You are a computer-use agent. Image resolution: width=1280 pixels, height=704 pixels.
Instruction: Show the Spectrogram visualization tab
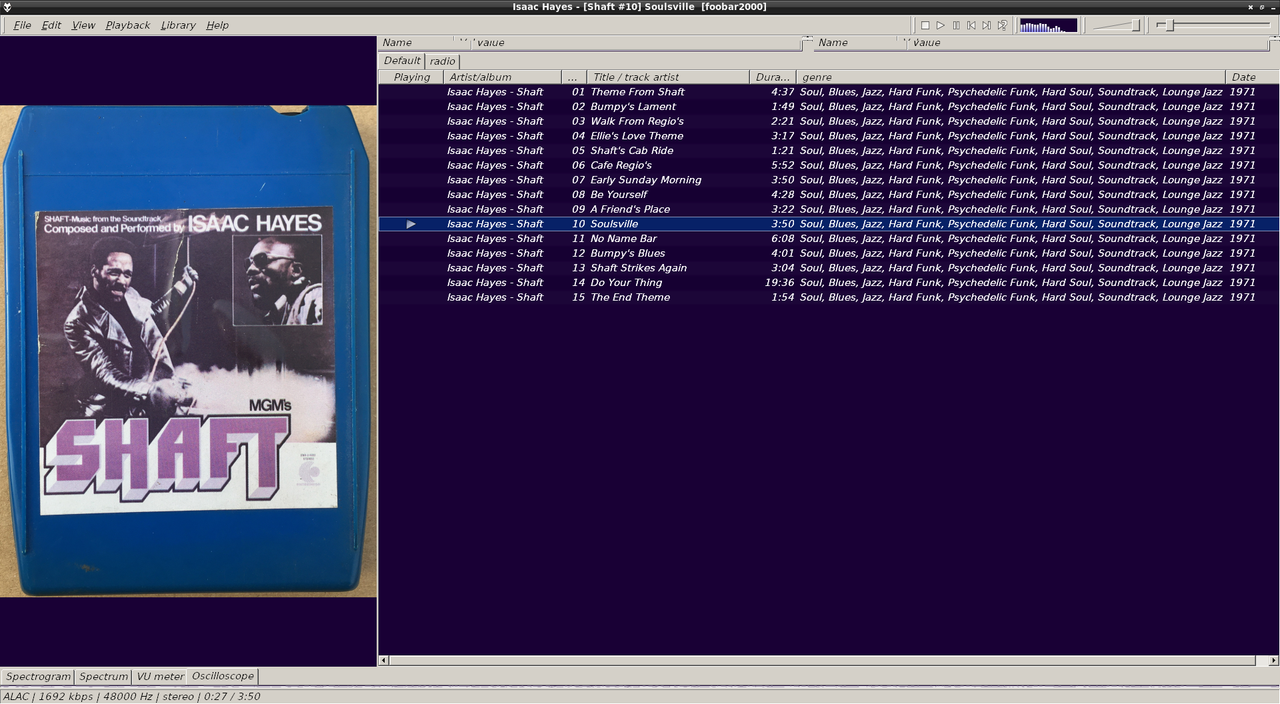tap(39, 677)
